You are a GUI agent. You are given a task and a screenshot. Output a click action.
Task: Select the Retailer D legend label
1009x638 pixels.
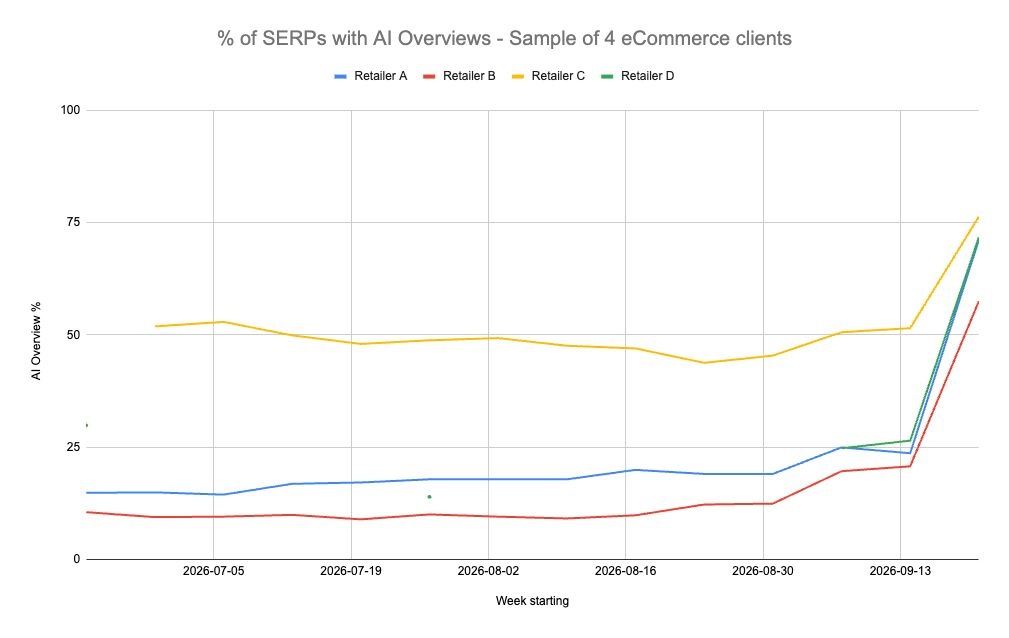pos(647,76)
